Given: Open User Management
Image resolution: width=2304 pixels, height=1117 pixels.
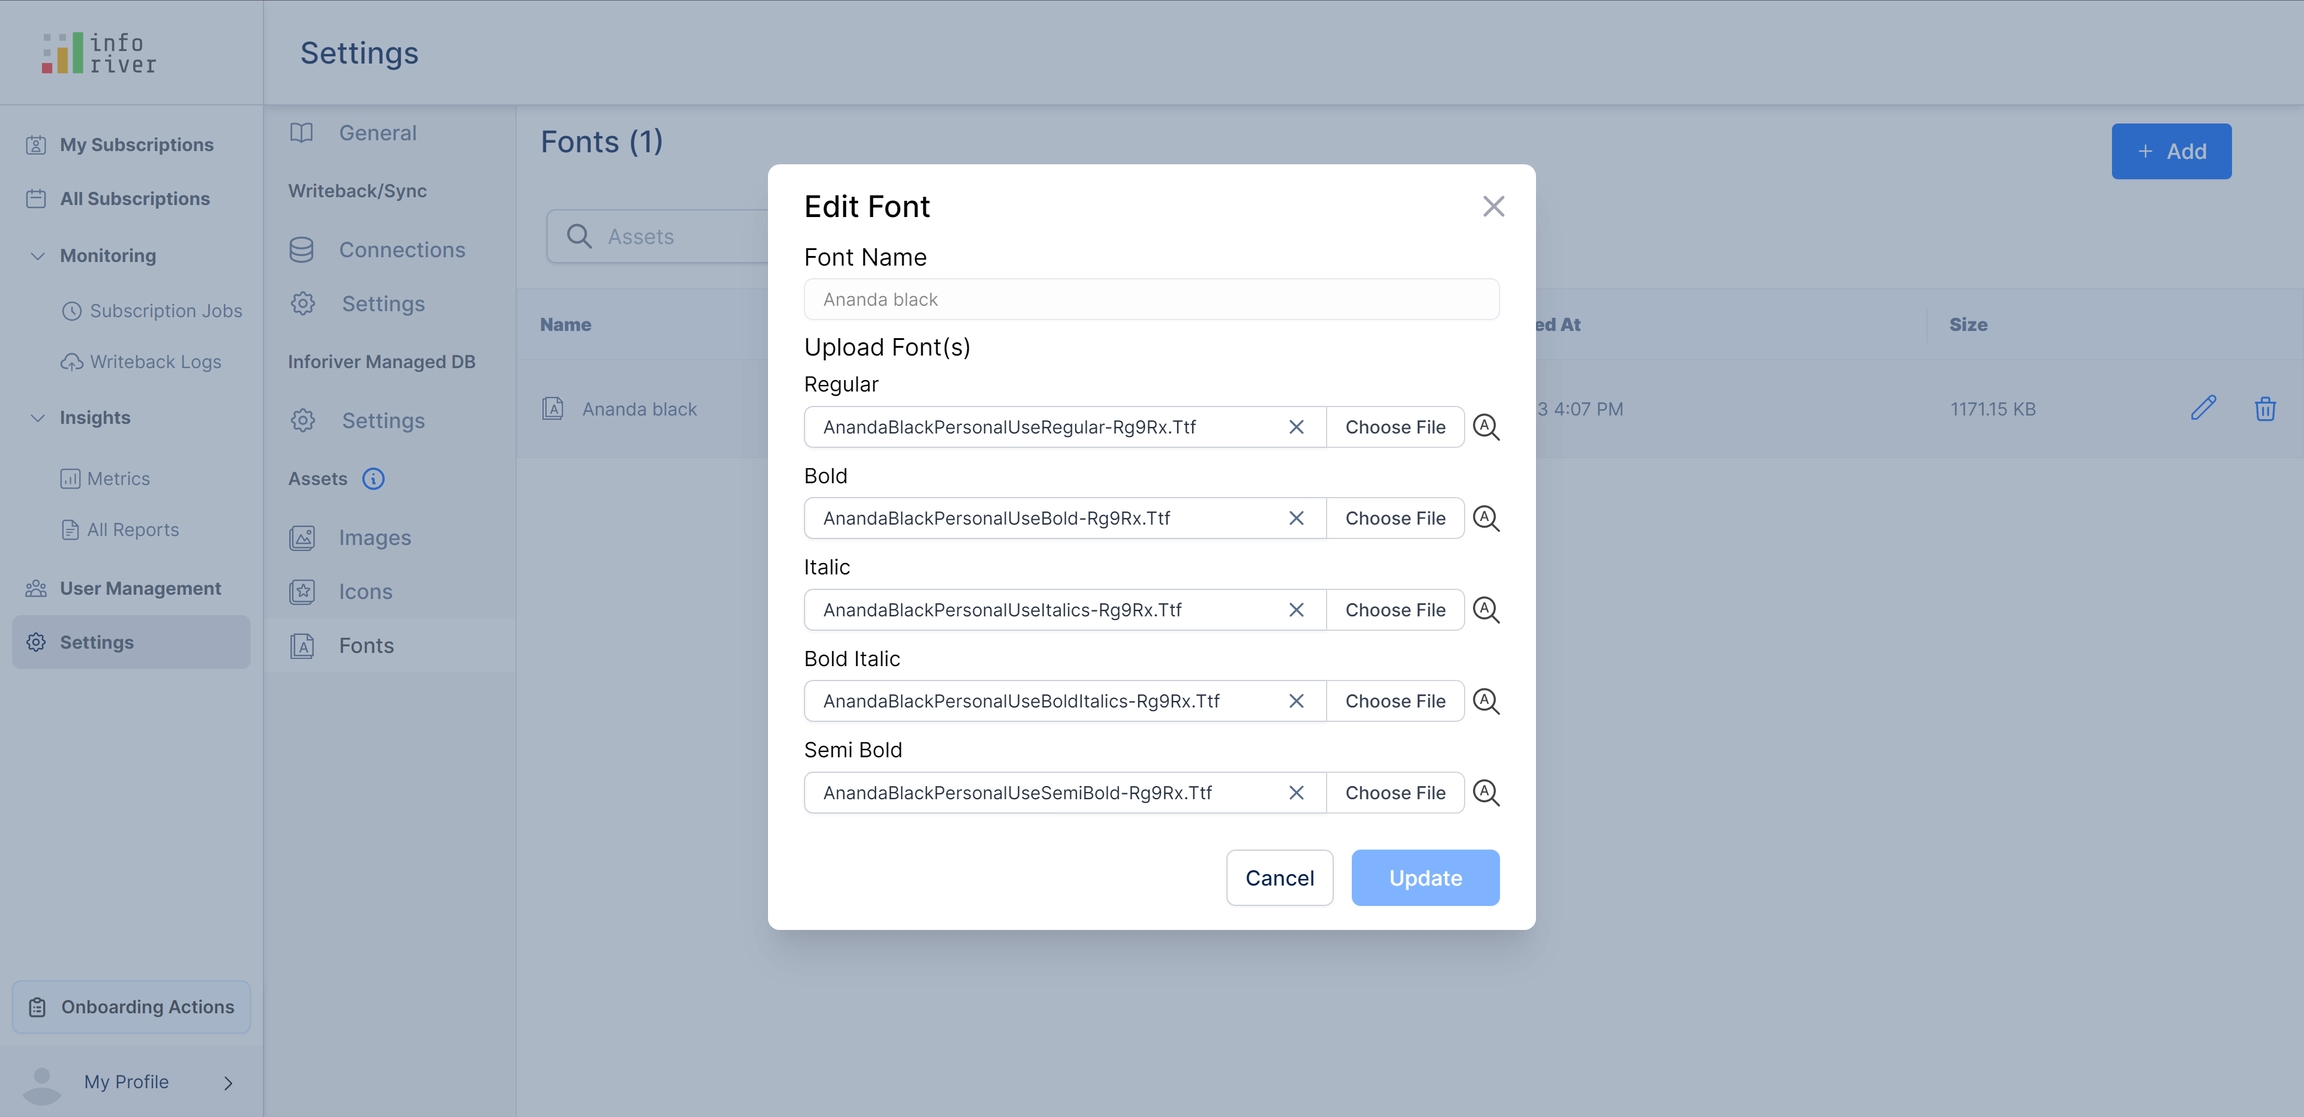Looking at the screenshot, I should pyautogui.click(x=140, y=588).
